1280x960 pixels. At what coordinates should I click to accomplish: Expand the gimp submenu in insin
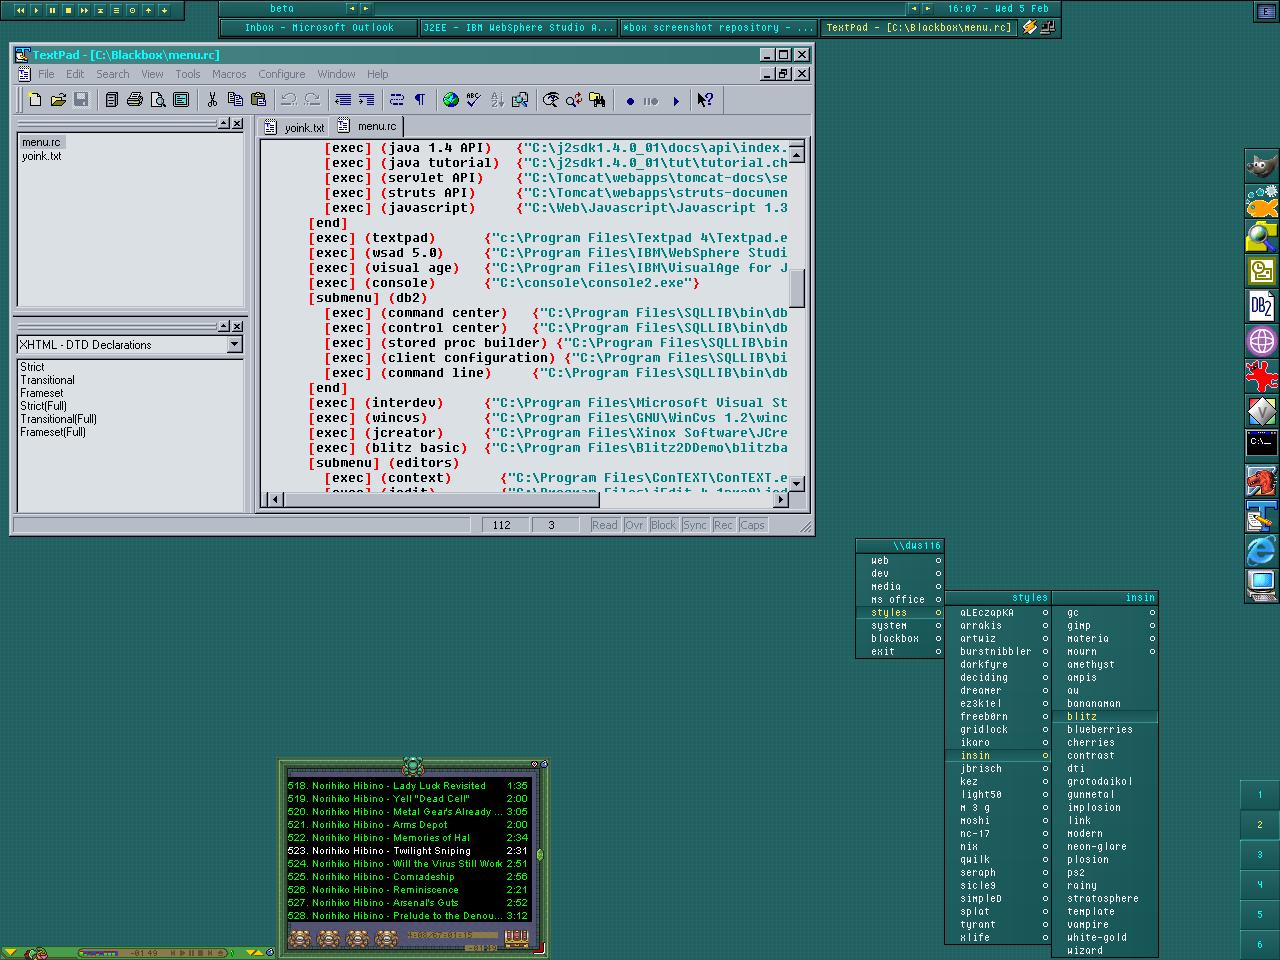pyautogui.click(x=1105, y=626)
